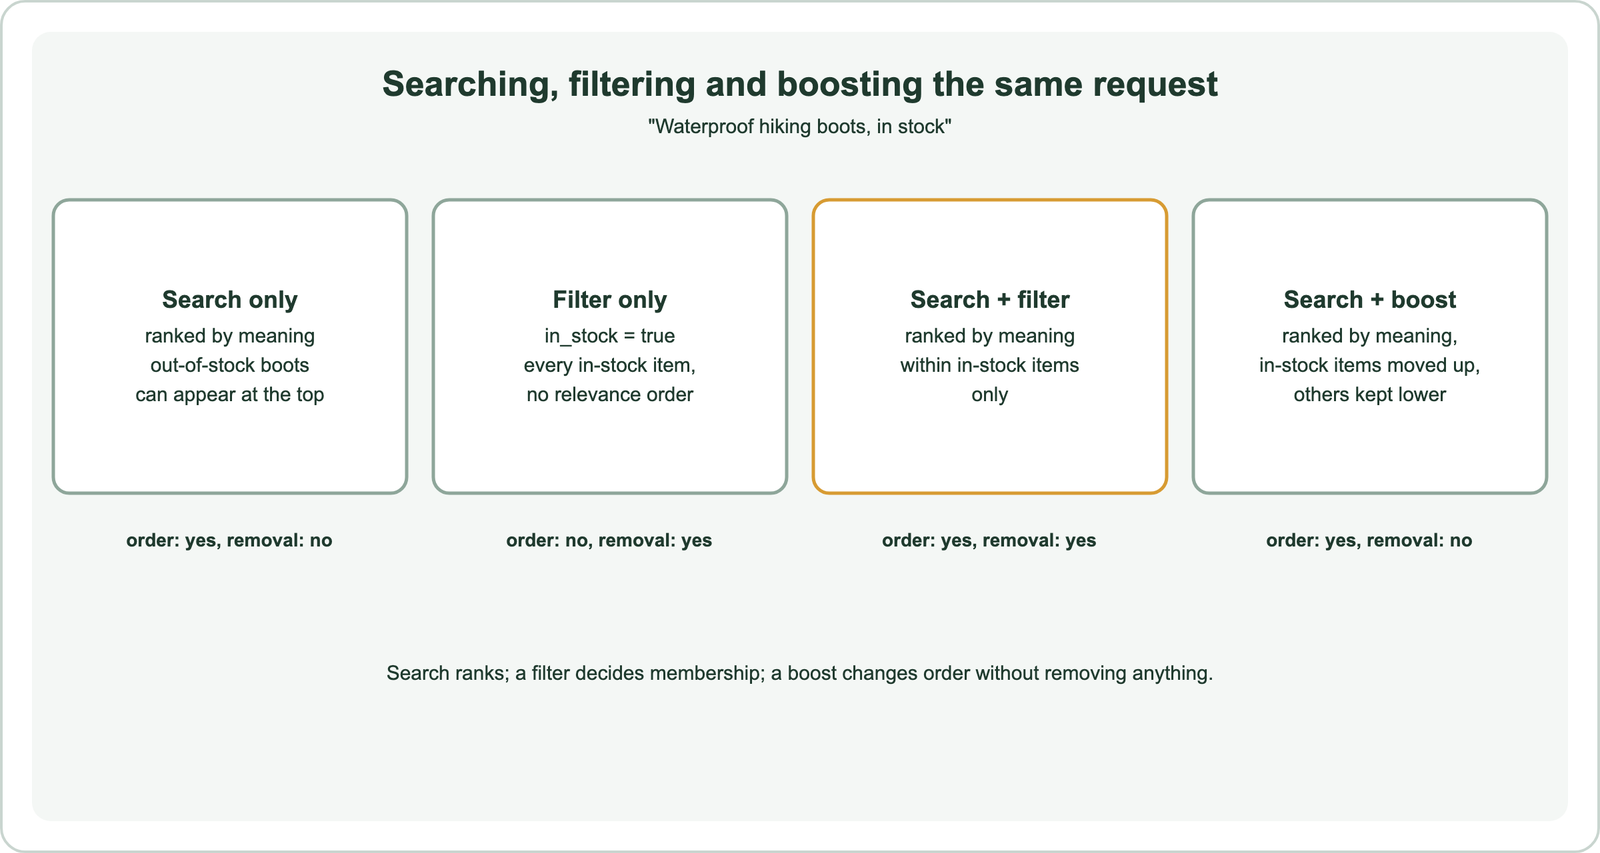Click the 'order: no, removal: yes' label

click(609, 540)
